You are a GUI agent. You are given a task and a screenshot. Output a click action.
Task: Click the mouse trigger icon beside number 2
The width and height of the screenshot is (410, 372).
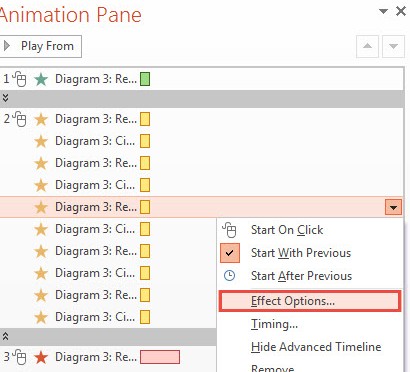pyautogui.click(x=20, y=119)
